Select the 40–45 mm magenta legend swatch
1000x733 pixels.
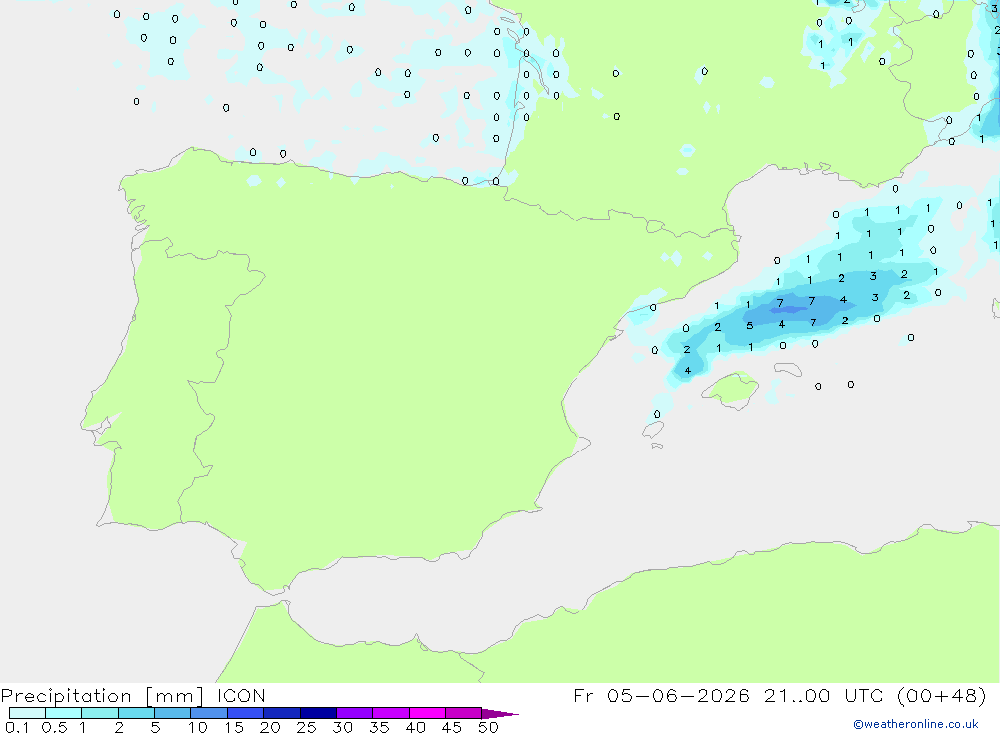click(x=427, y=713)
